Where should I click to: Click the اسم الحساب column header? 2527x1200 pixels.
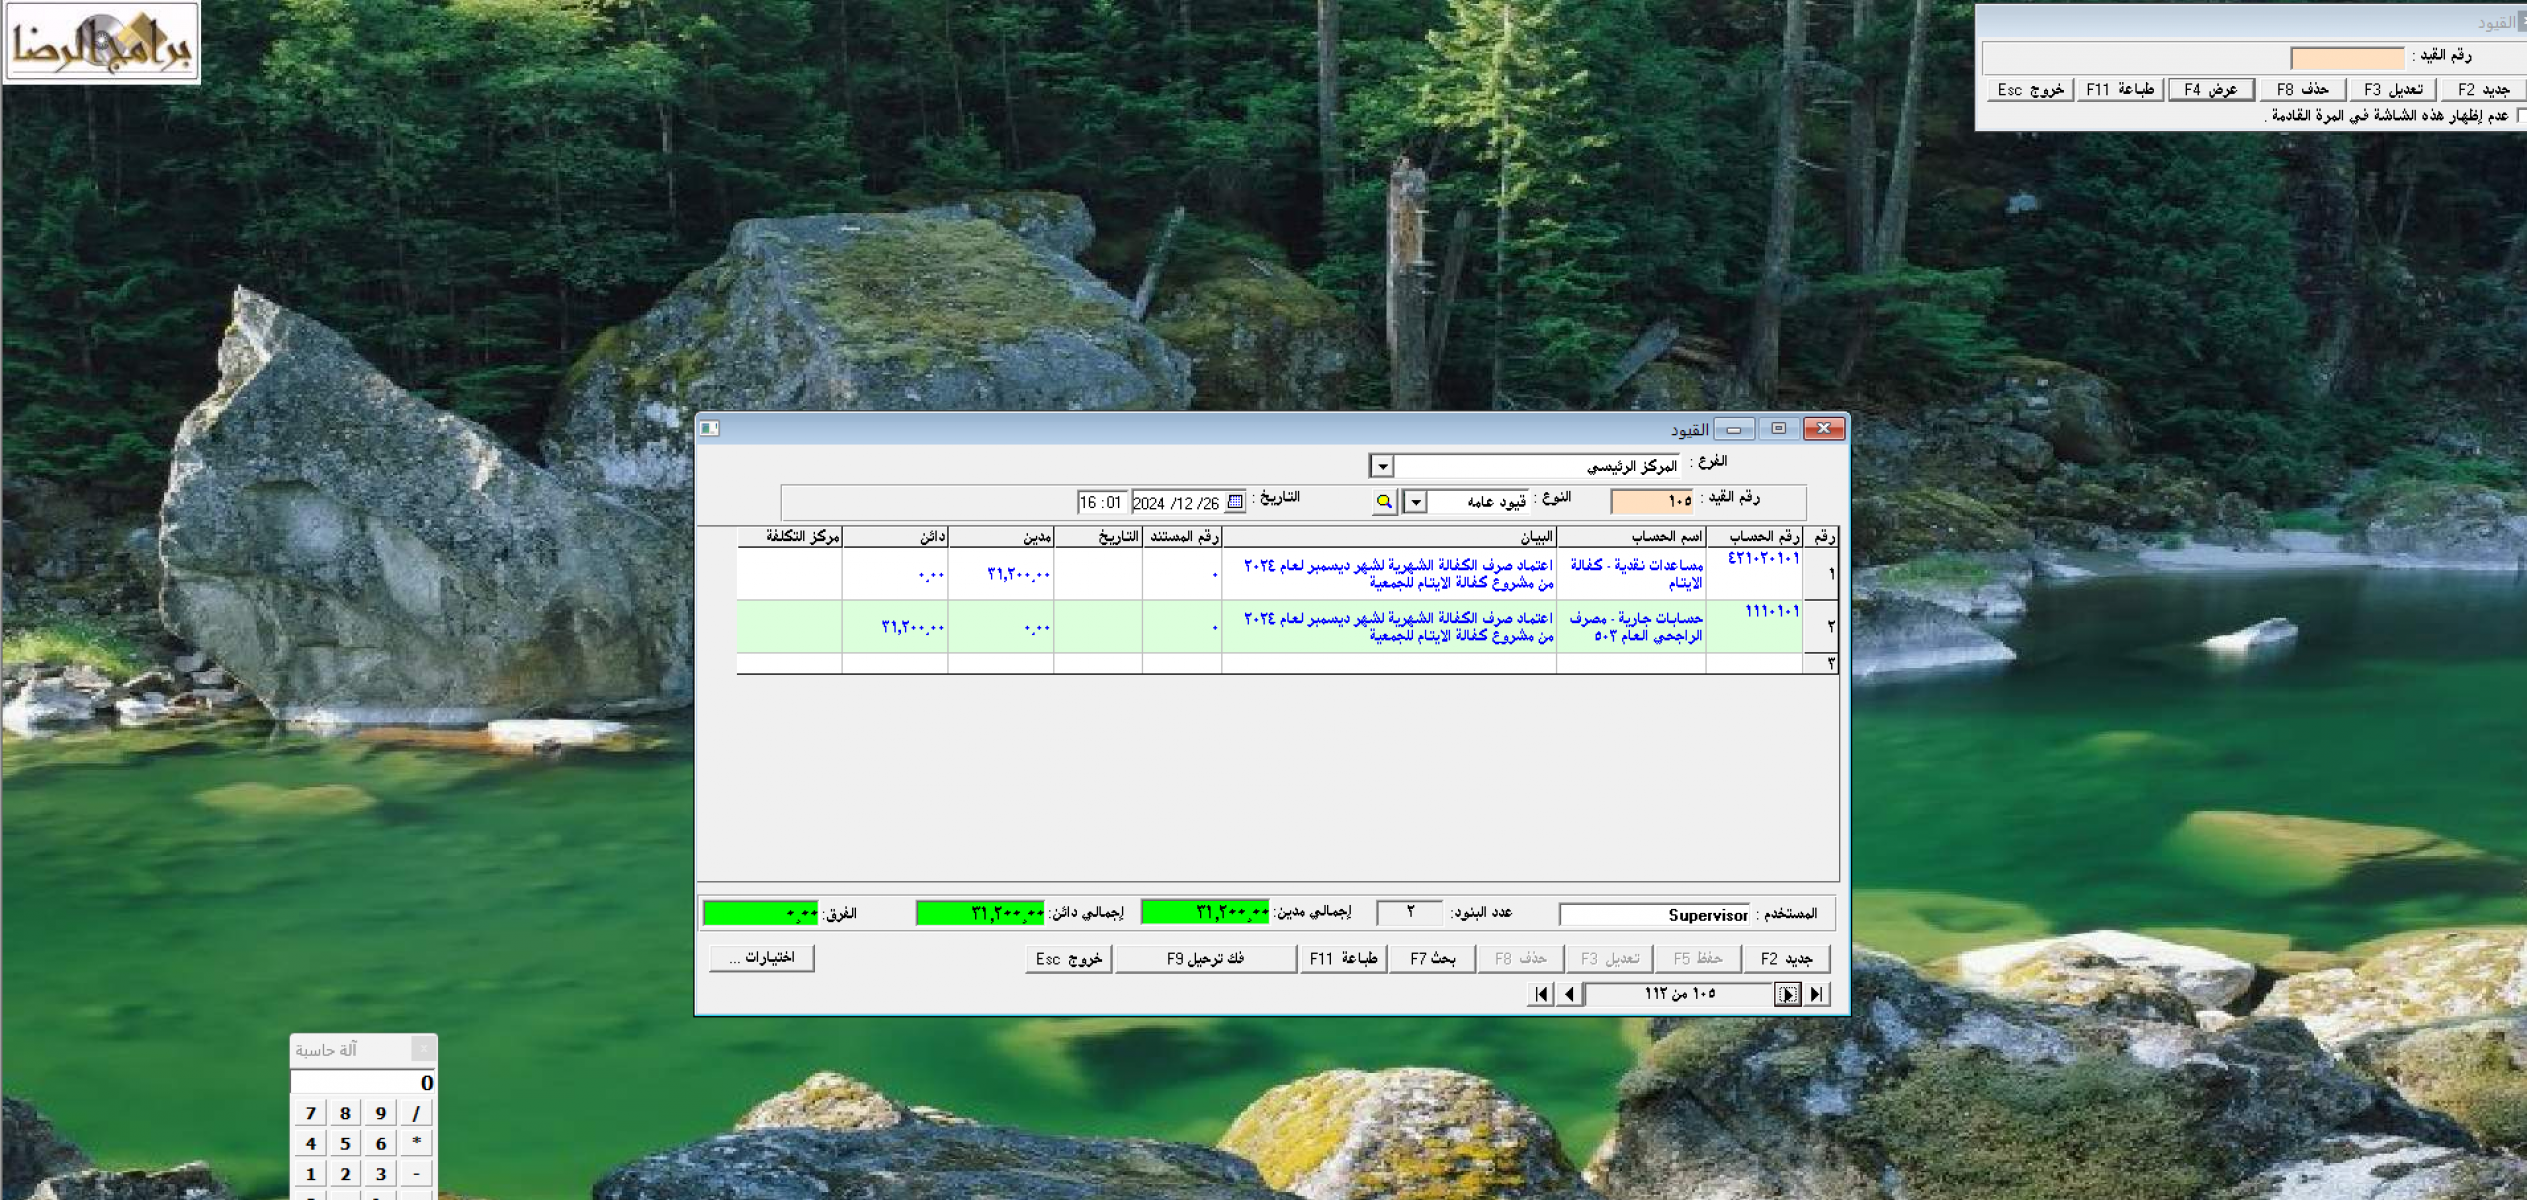(1632, 537)
